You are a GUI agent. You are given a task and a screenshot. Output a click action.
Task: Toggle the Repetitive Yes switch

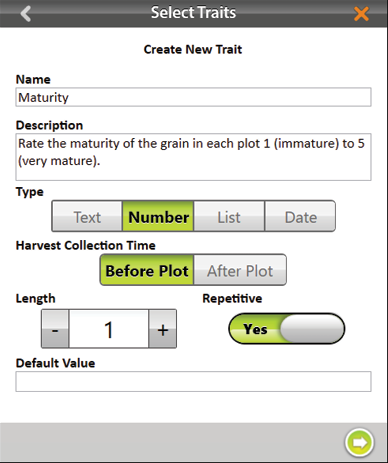pos(287,329)
